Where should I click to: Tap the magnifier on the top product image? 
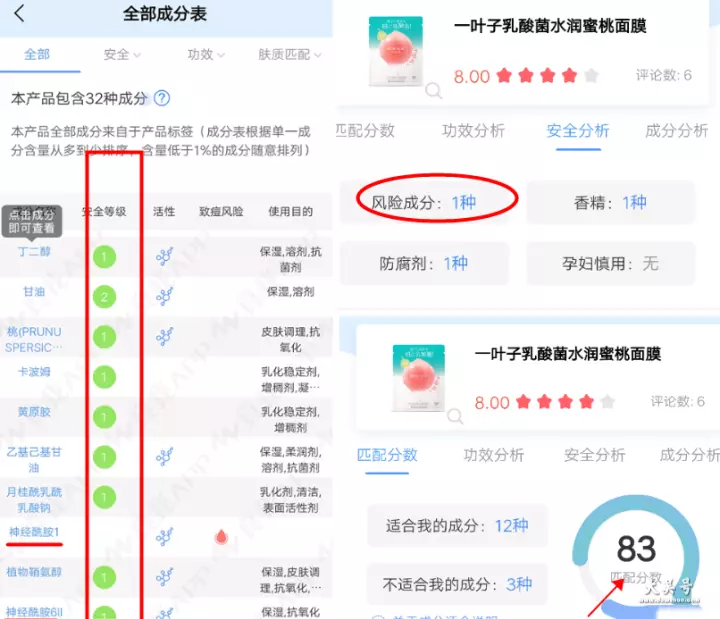coord(433,90)
